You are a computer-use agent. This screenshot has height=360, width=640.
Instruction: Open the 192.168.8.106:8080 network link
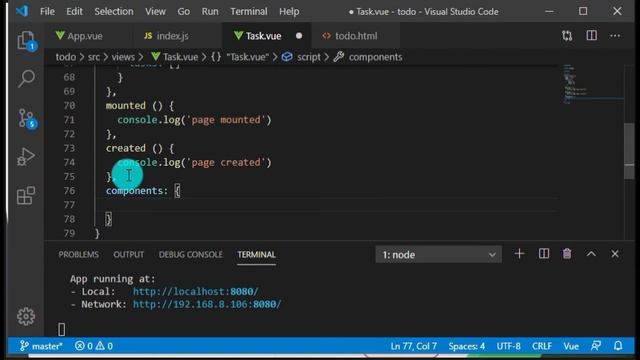click(x=207, y=304)
